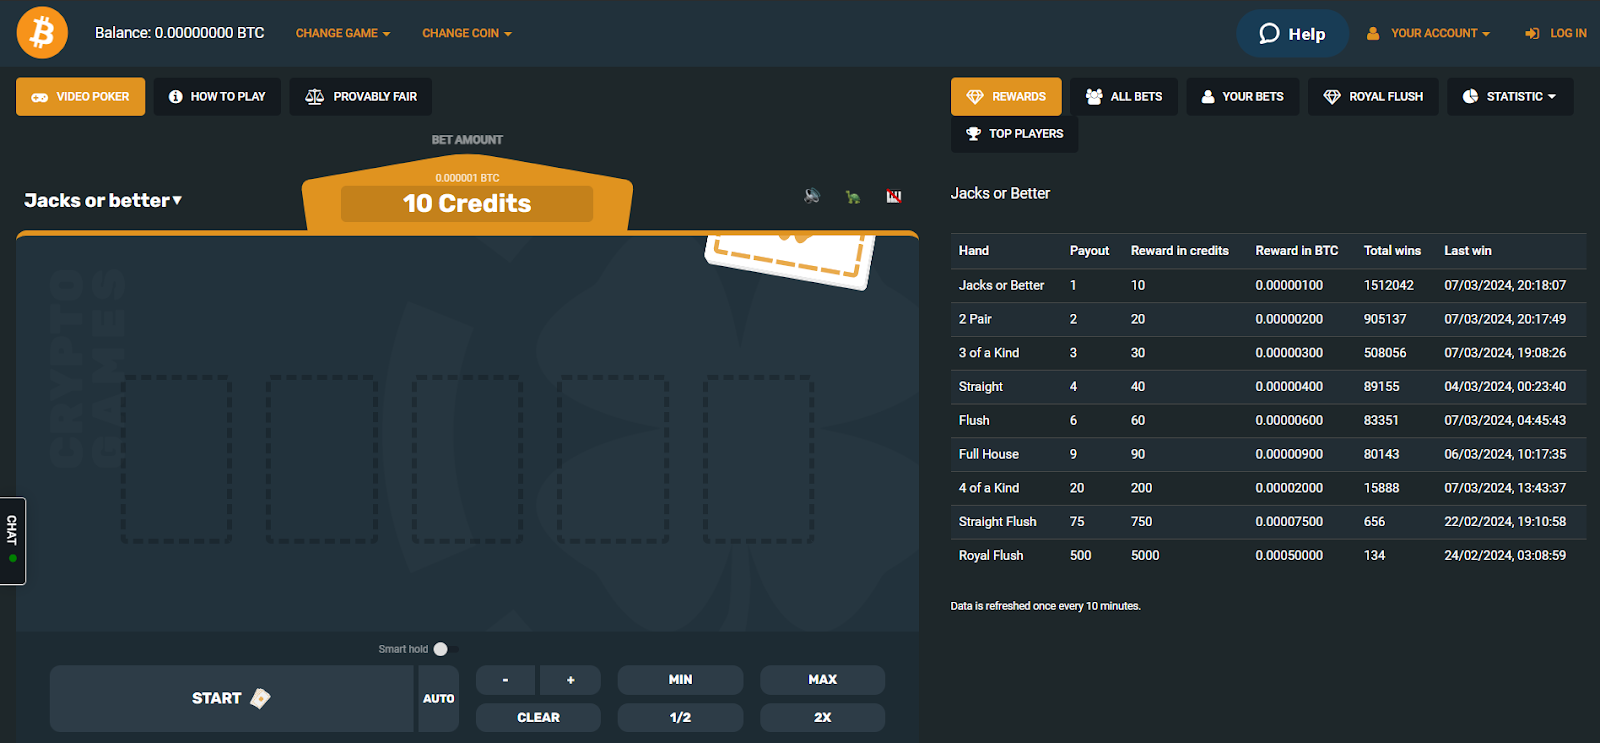Expand the Jacks or better game selector
This screenshot has height=743, width=1600.
coord(103,201)
